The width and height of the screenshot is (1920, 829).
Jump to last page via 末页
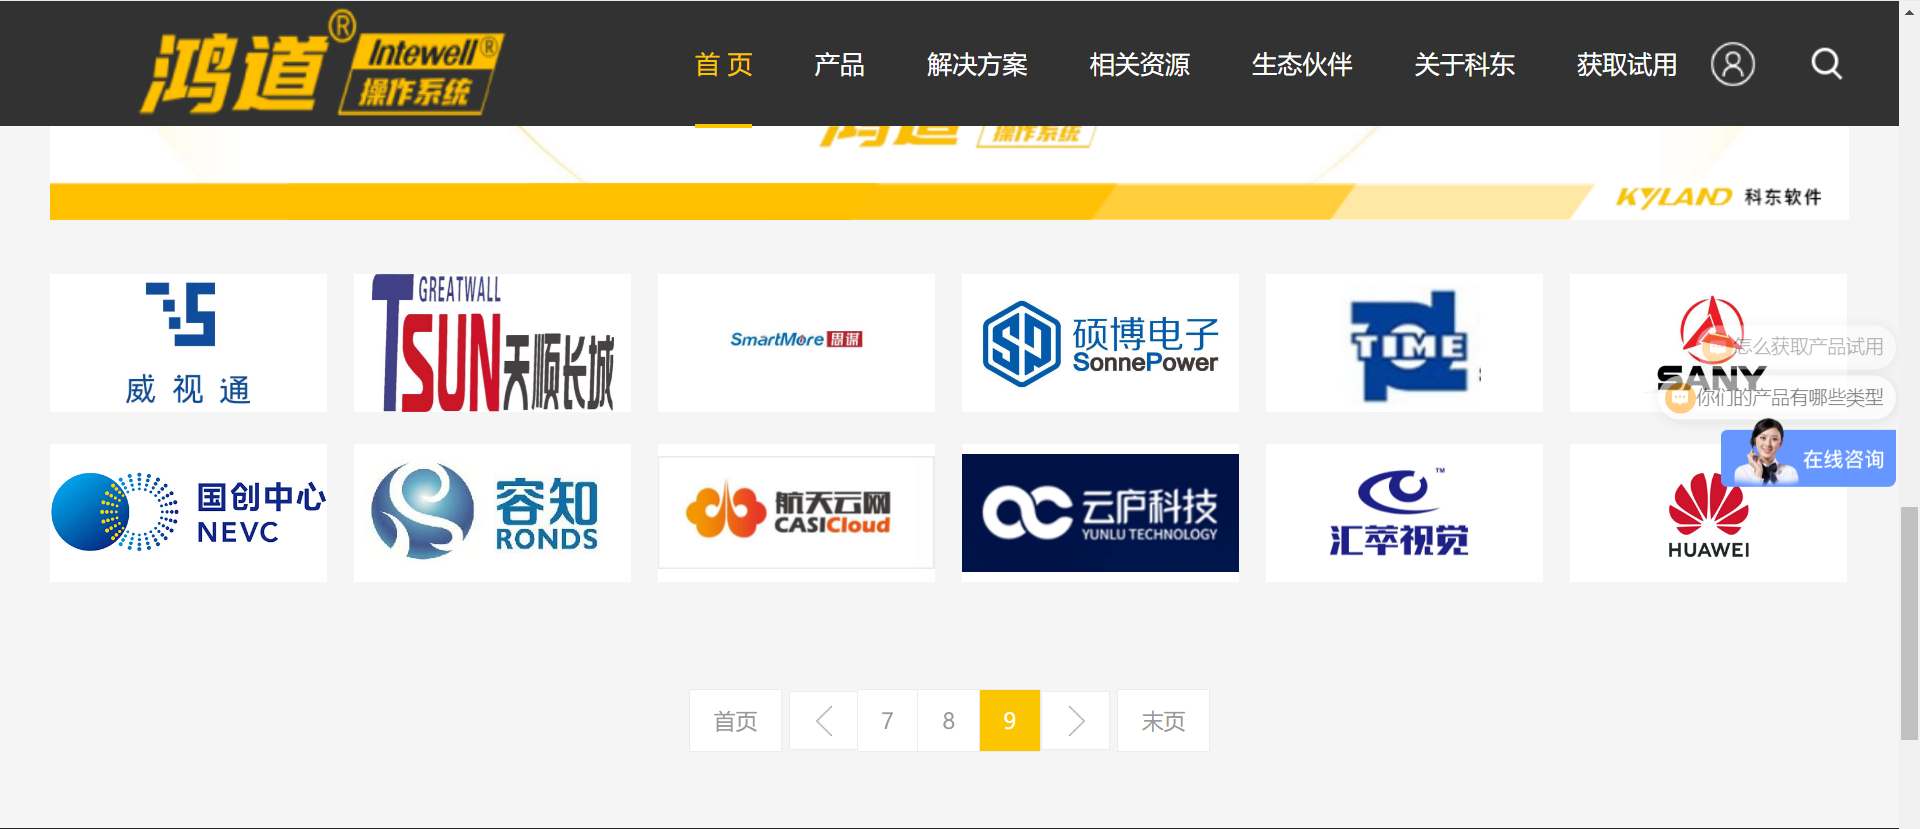click(x=1163, y=720)
